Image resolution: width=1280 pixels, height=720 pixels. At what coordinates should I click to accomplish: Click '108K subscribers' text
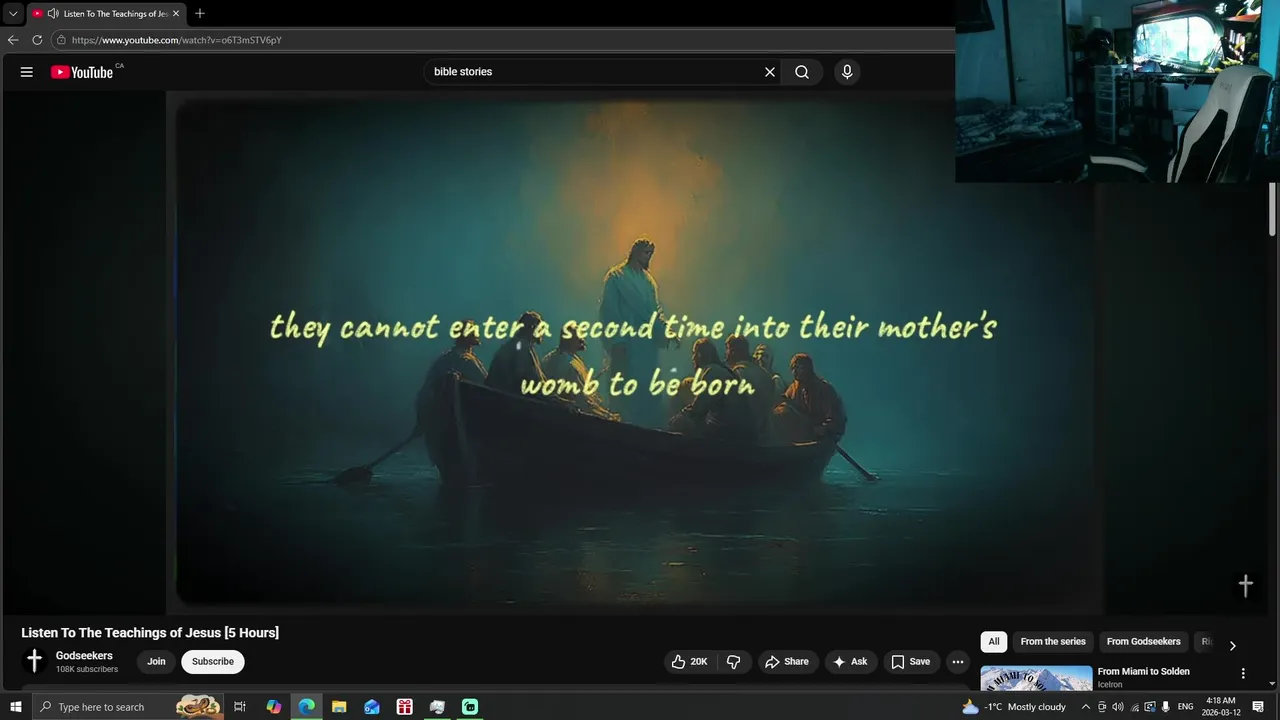click(x=87, y=669)
